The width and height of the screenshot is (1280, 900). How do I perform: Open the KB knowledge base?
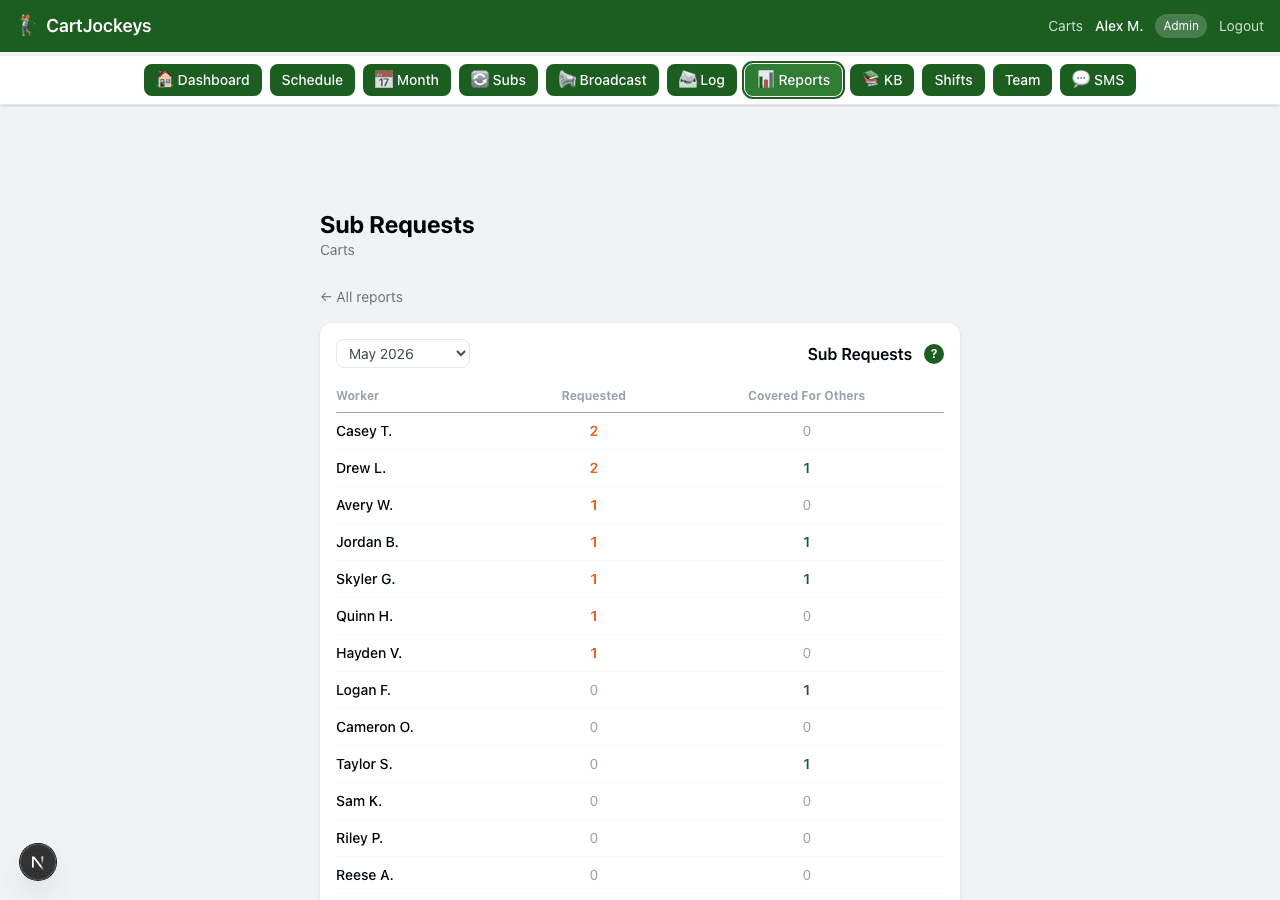tap(882, 80)
